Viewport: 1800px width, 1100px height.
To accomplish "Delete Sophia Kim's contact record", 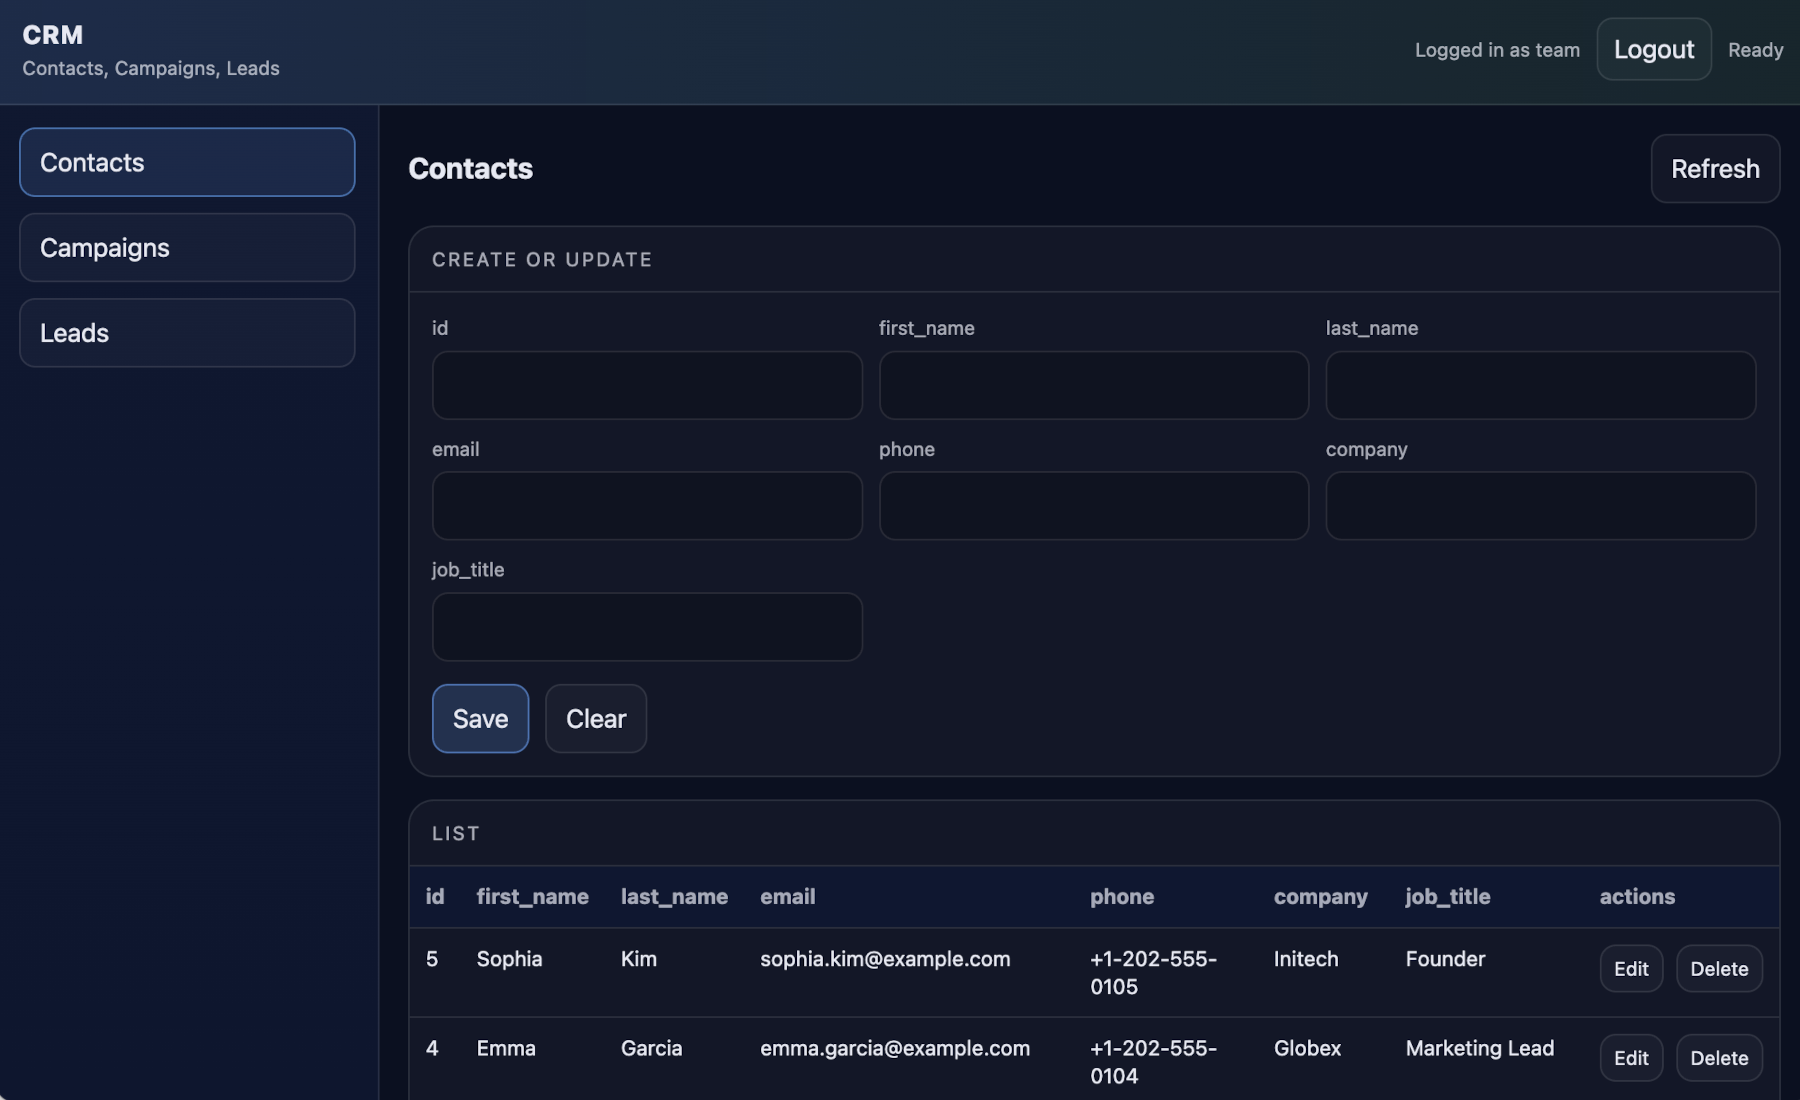I will (x=1719, y=968).
